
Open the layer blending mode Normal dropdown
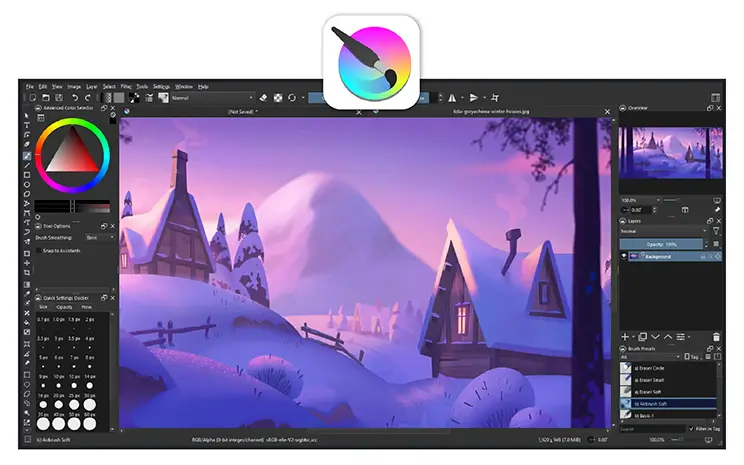[x=662, y=231]
